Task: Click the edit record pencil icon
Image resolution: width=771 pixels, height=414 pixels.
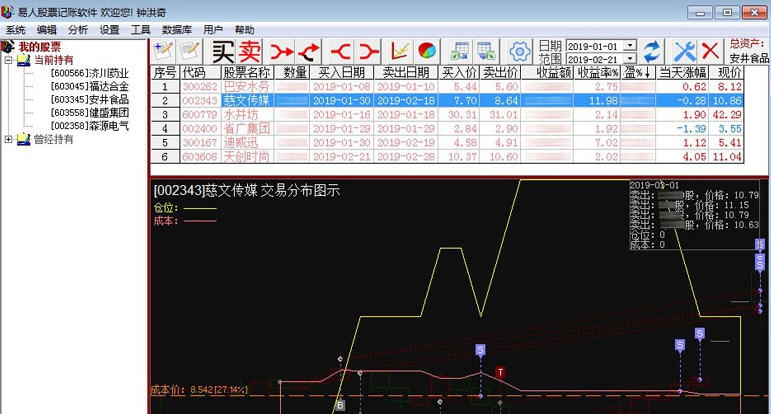Action: [190, 51]
